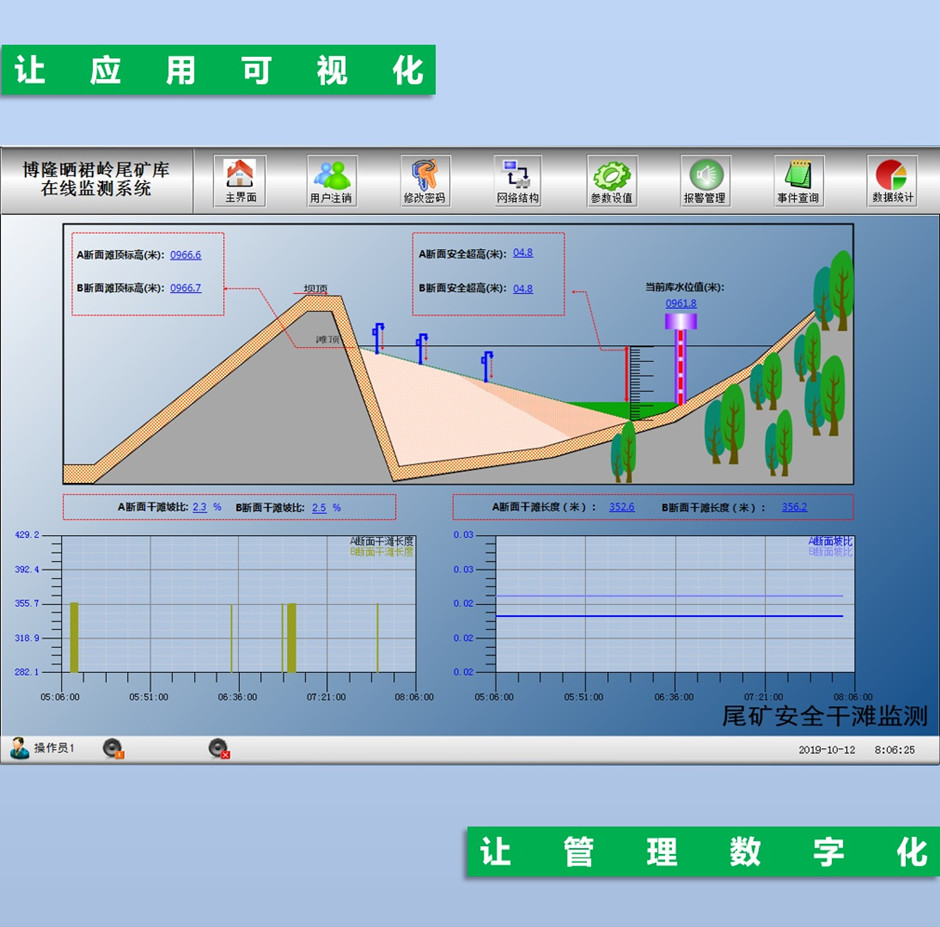The height and width of the screenshot is (927, 940).
Task: Click B断面滩顶标高 value 0966.7
Action: (185, 288)
